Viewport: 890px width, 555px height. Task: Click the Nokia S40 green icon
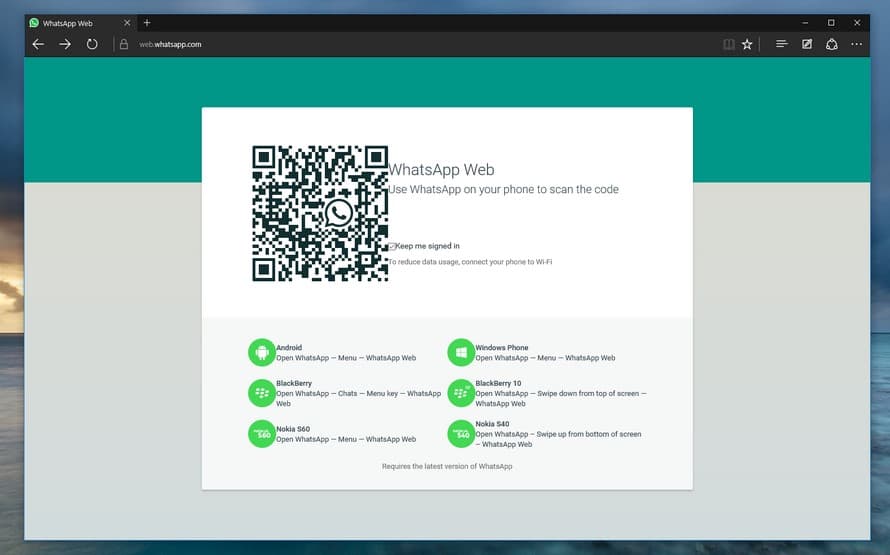461,434
